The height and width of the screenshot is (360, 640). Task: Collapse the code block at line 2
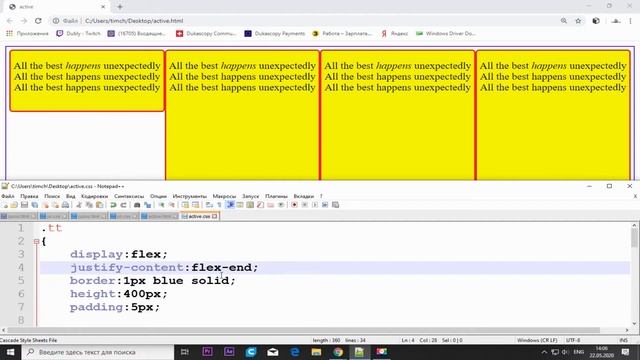[x=36, y=241]
